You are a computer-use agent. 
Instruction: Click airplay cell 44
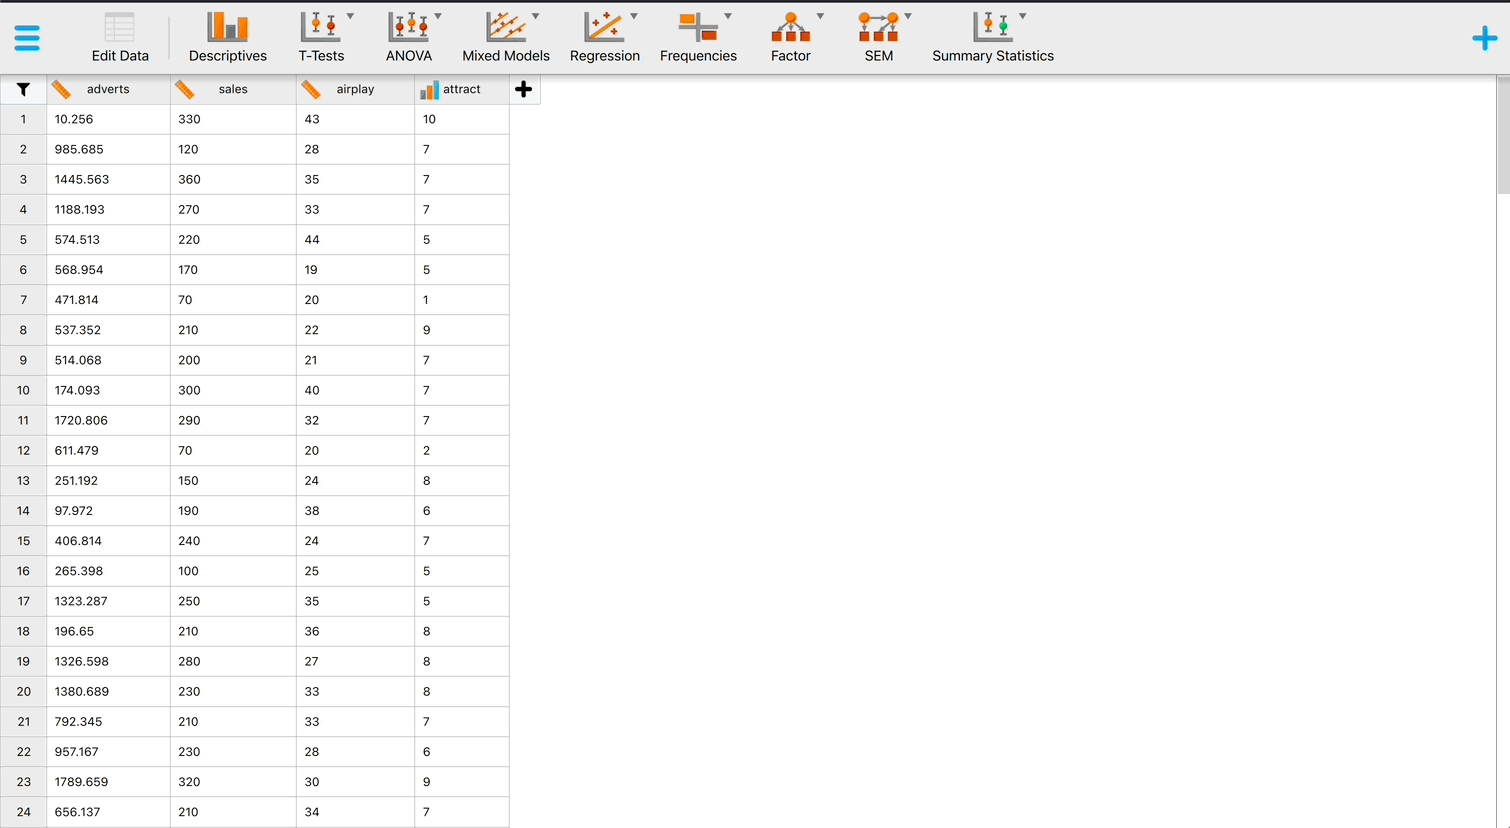coord(355,240)
